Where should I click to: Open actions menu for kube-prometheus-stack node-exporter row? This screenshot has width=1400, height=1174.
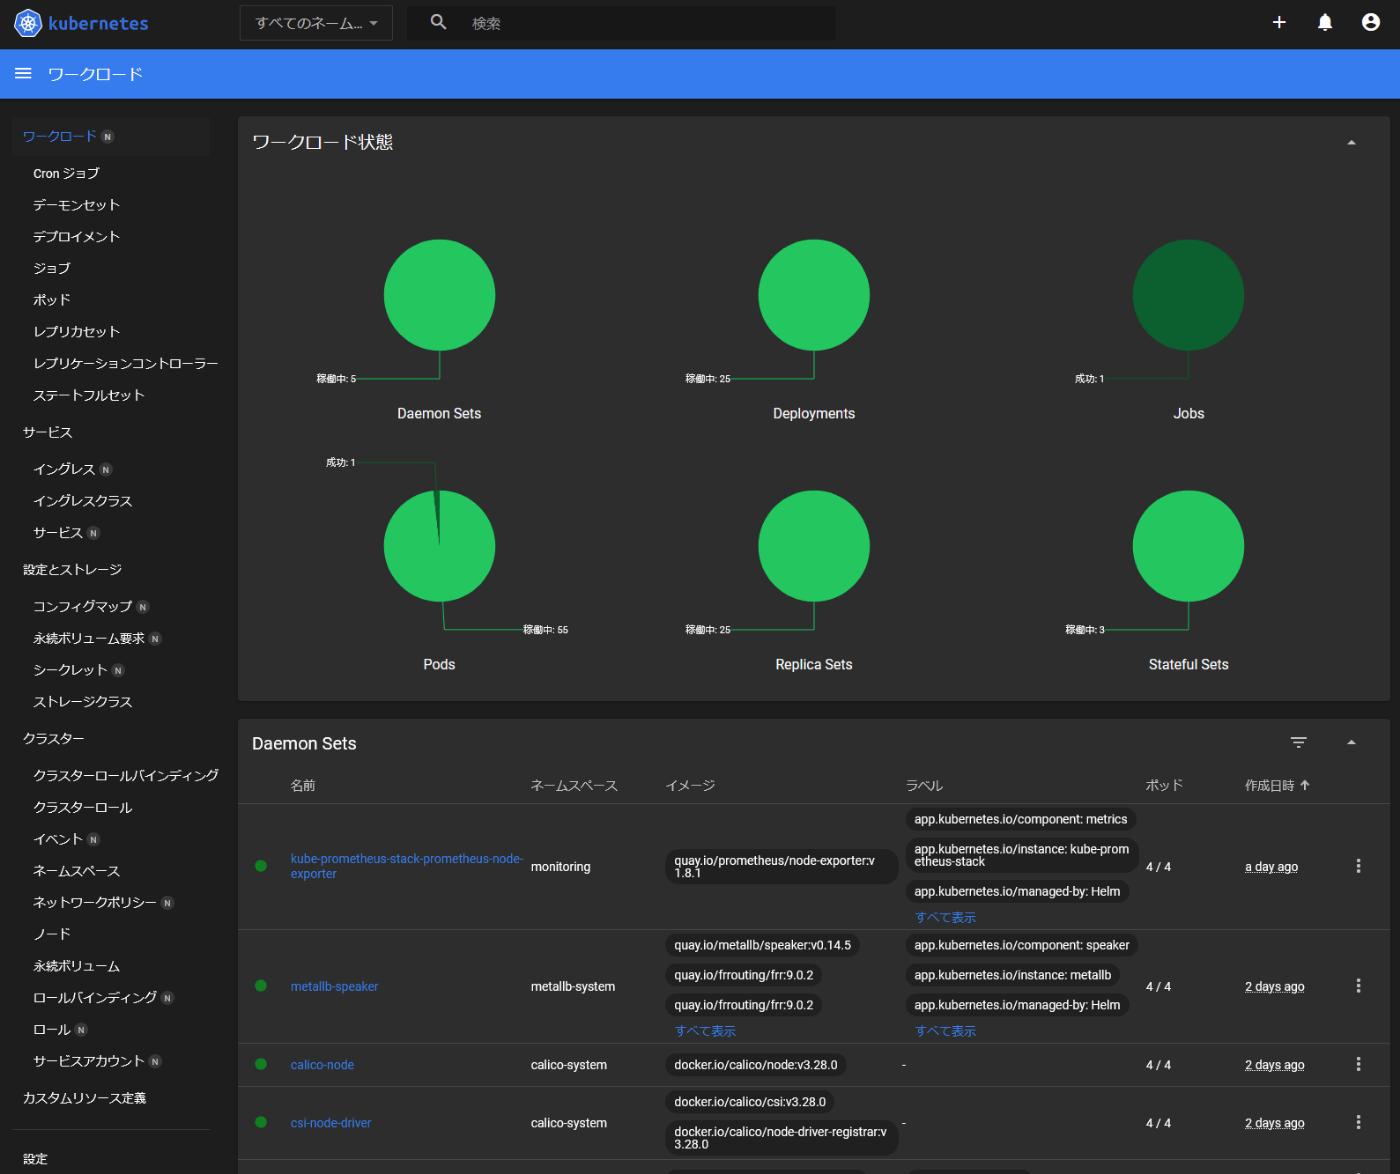click(1358, 866)
